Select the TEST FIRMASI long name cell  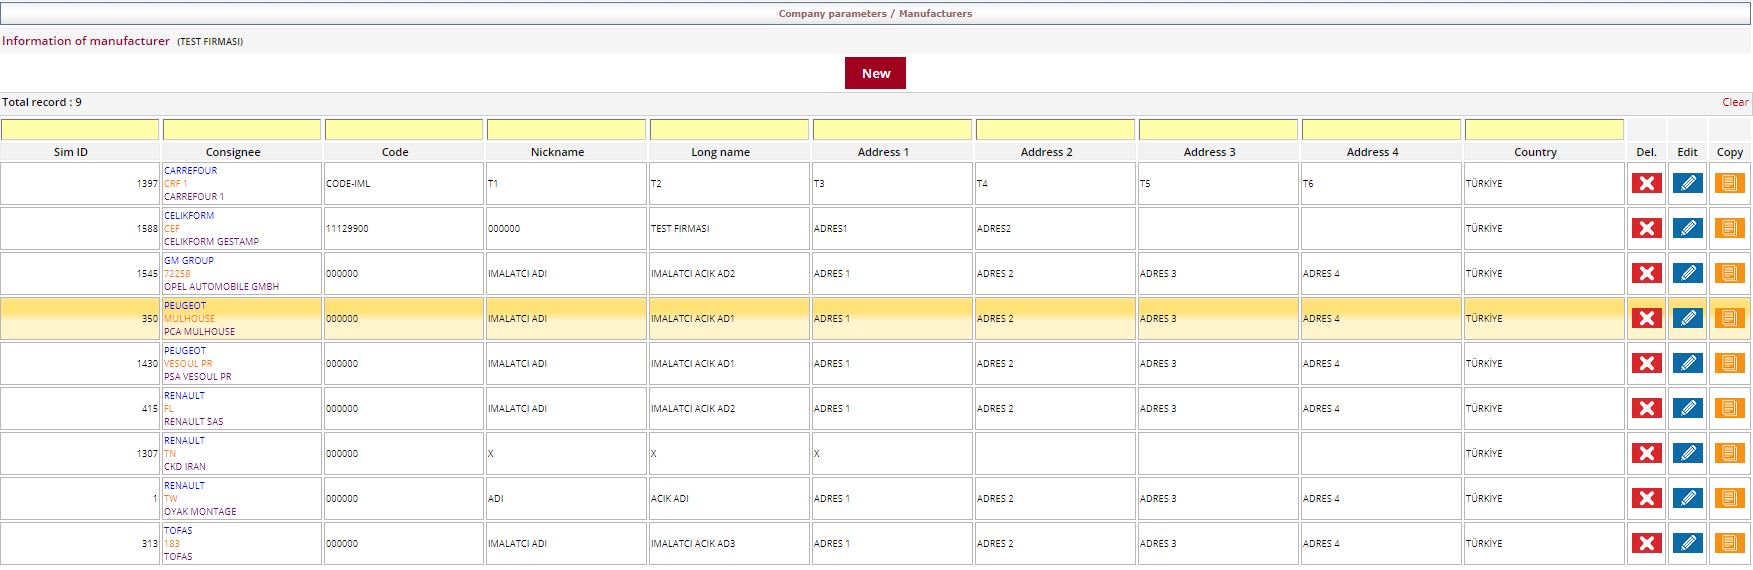(729, 229)
